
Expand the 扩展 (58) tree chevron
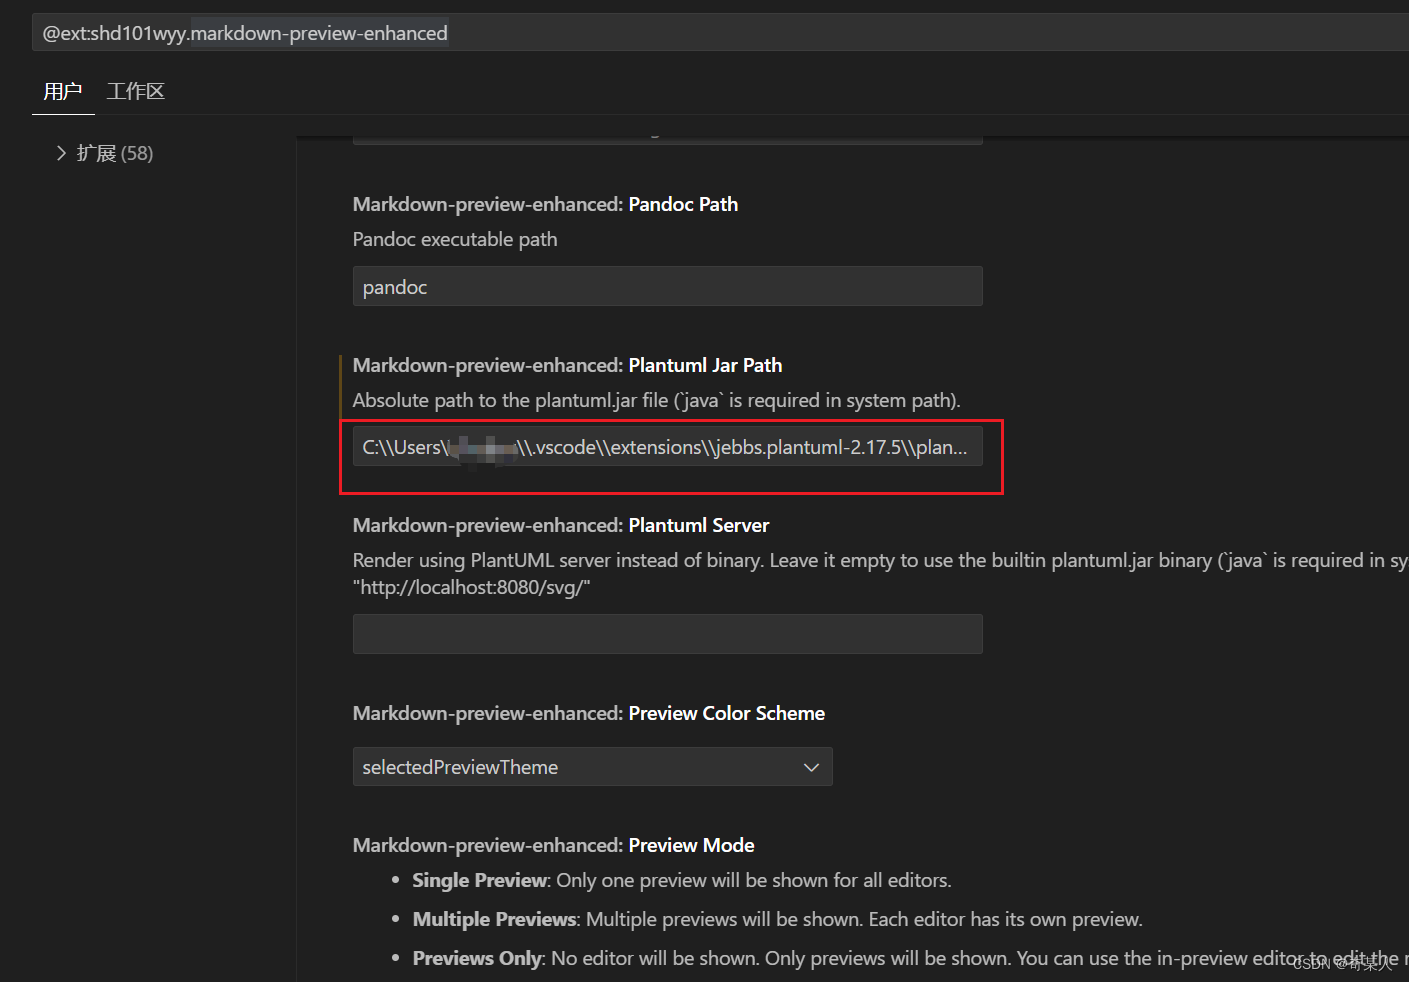point(61,153)
